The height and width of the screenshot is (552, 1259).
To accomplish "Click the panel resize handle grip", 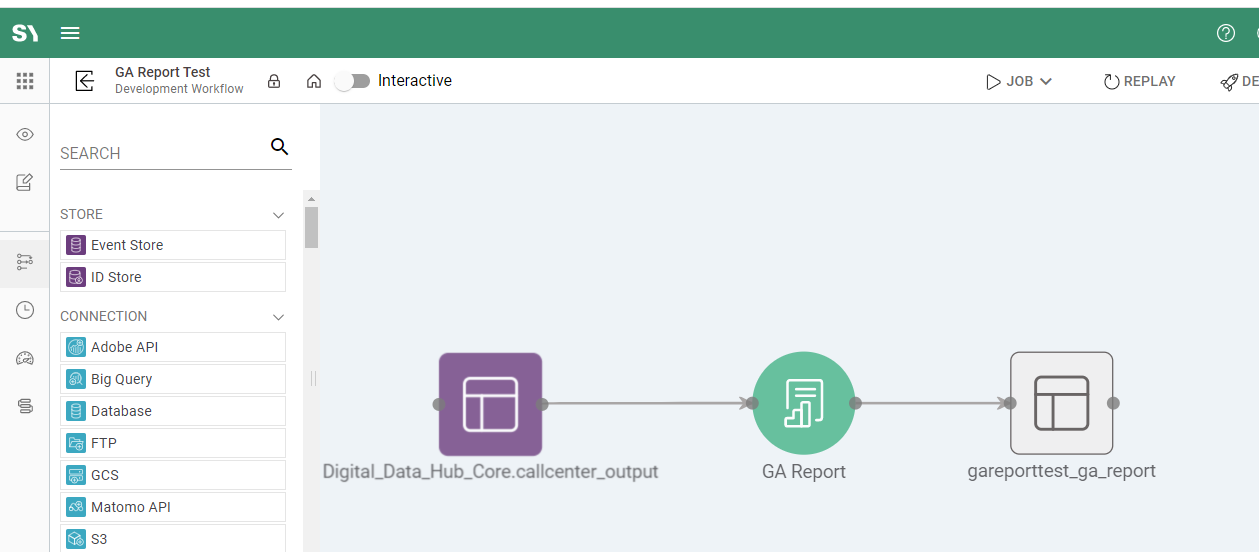I will [313, 378].
